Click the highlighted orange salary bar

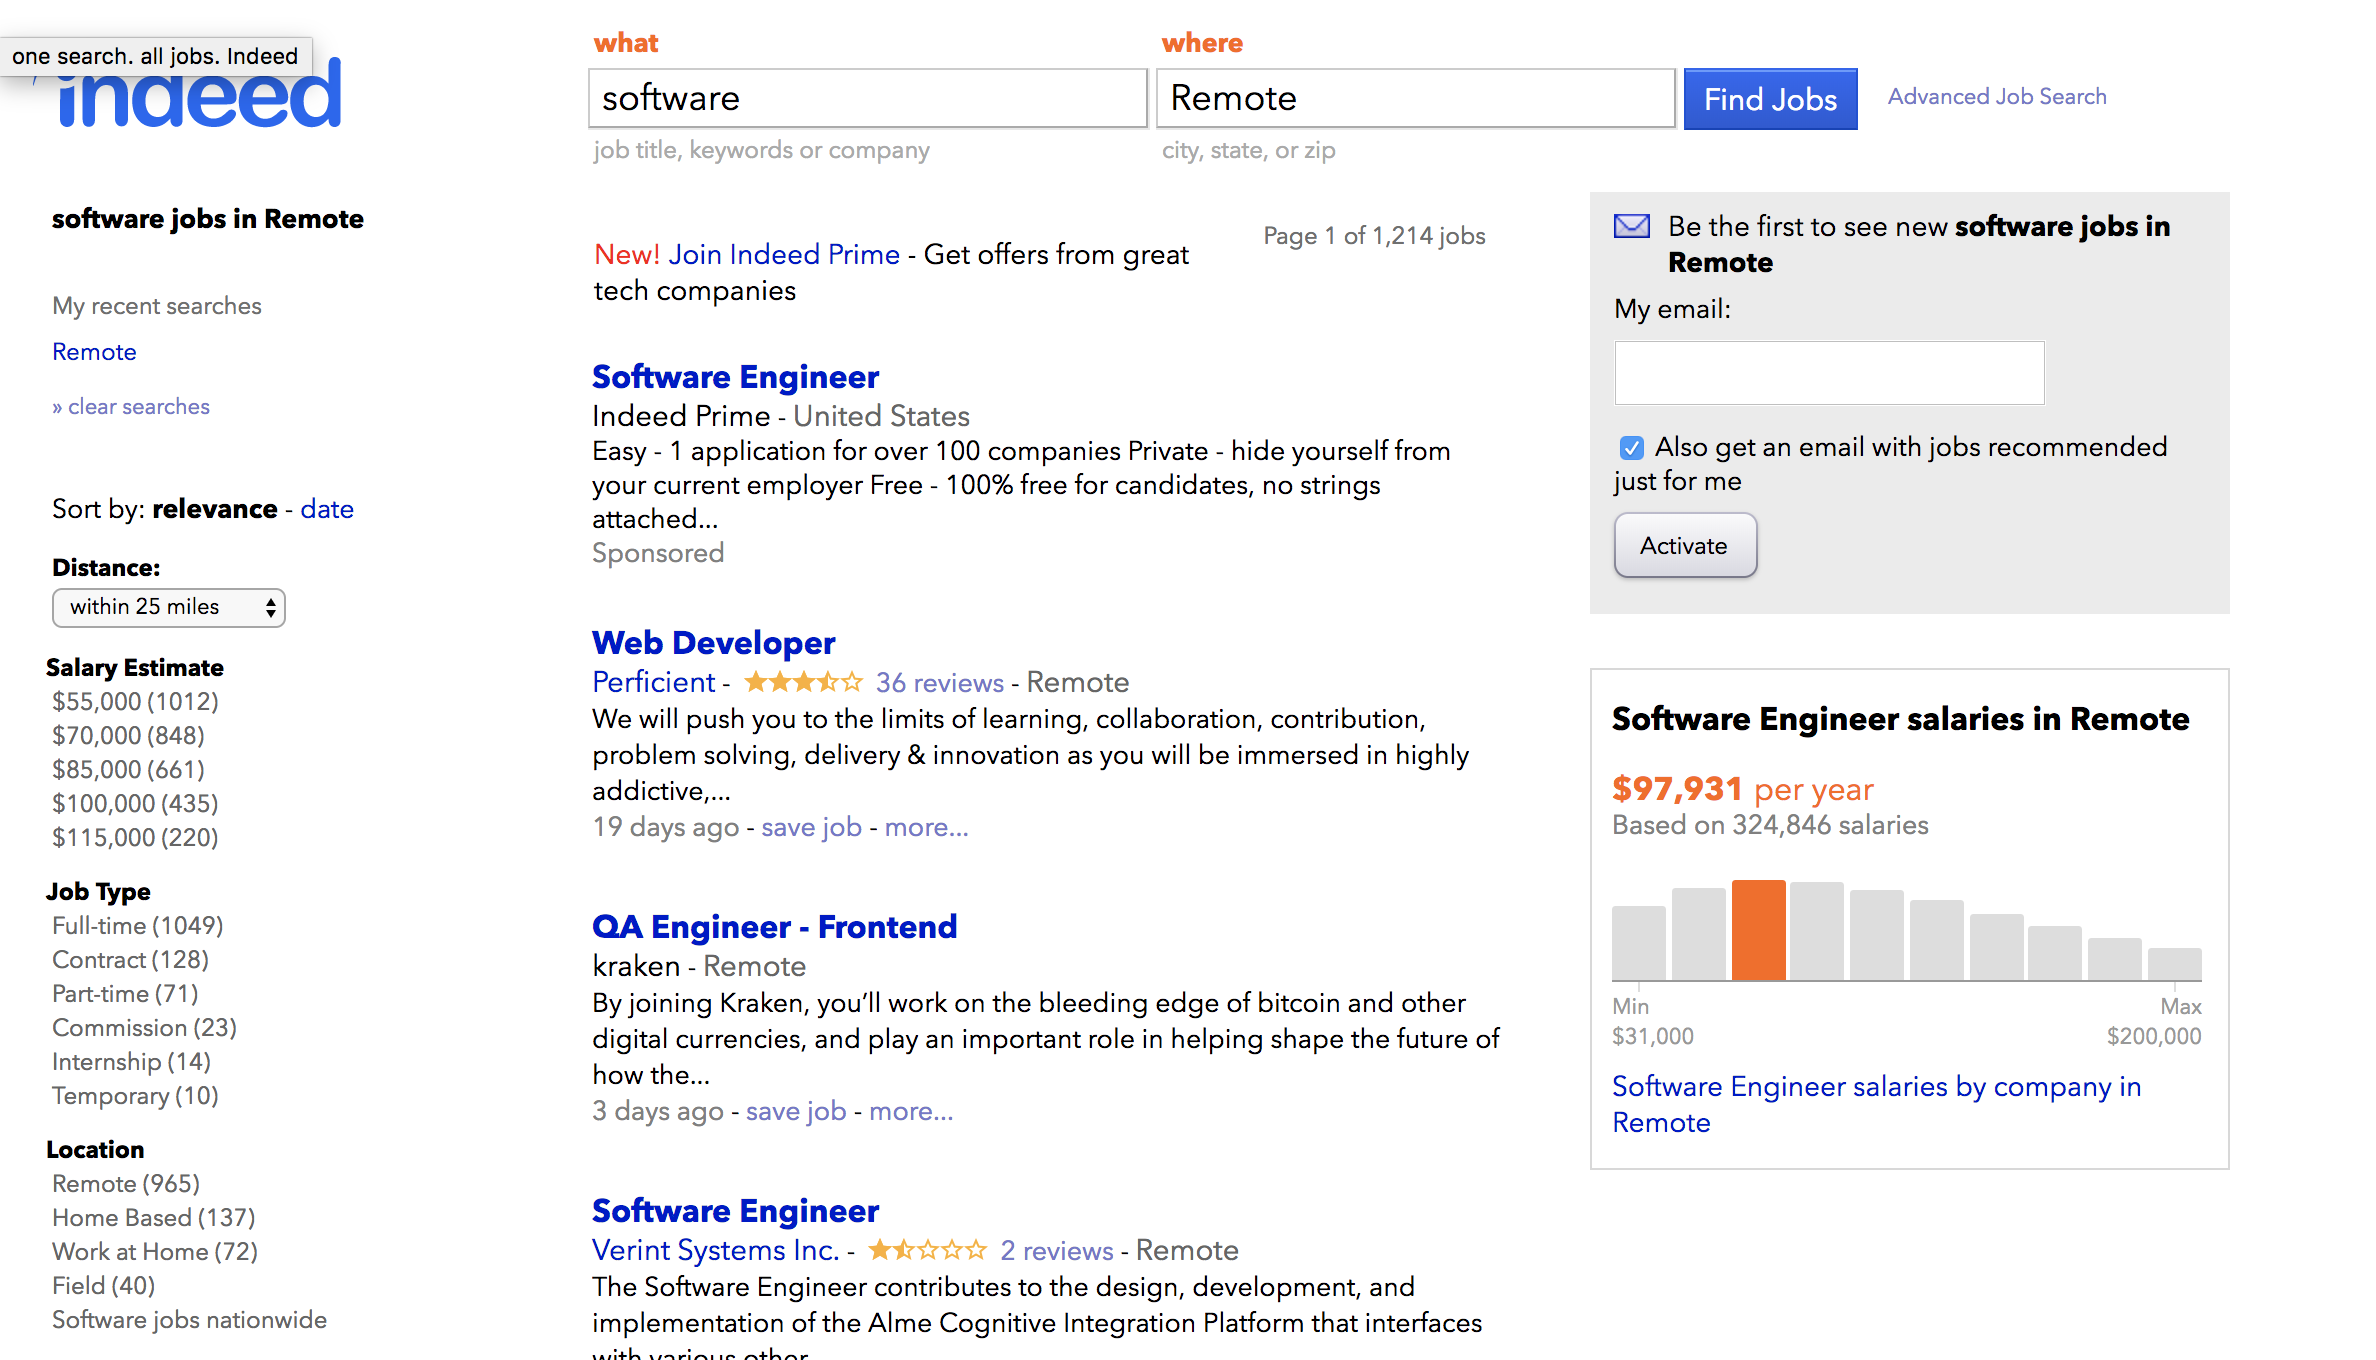(1758, 930)
